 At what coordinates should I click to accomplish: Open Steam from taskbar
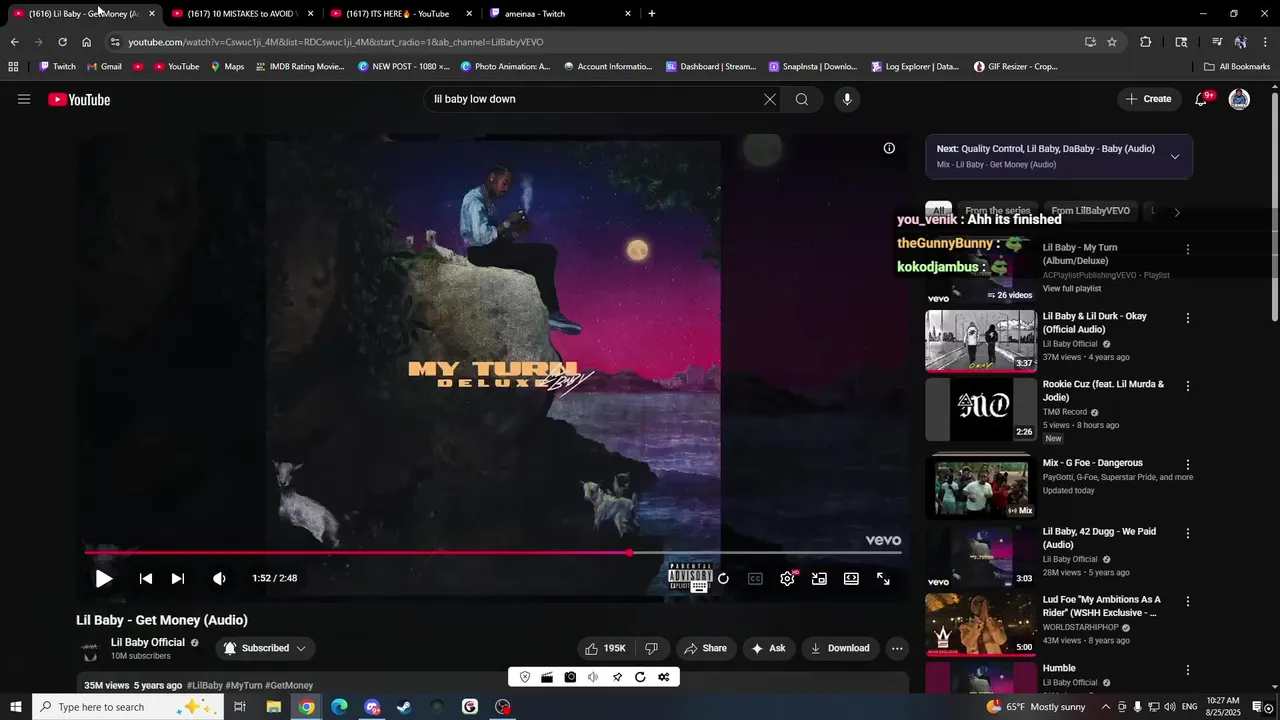point(404,707)
